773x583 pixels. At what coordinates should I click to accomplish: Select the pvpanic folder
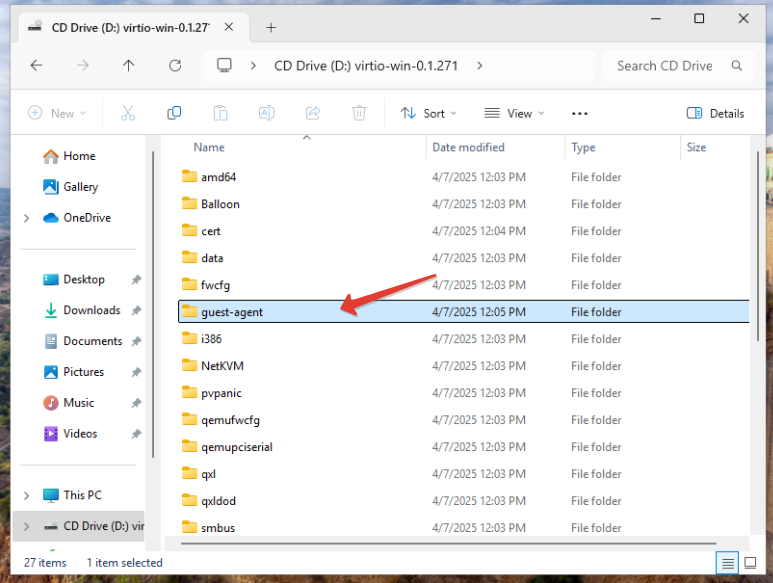(x=463, y=393)
